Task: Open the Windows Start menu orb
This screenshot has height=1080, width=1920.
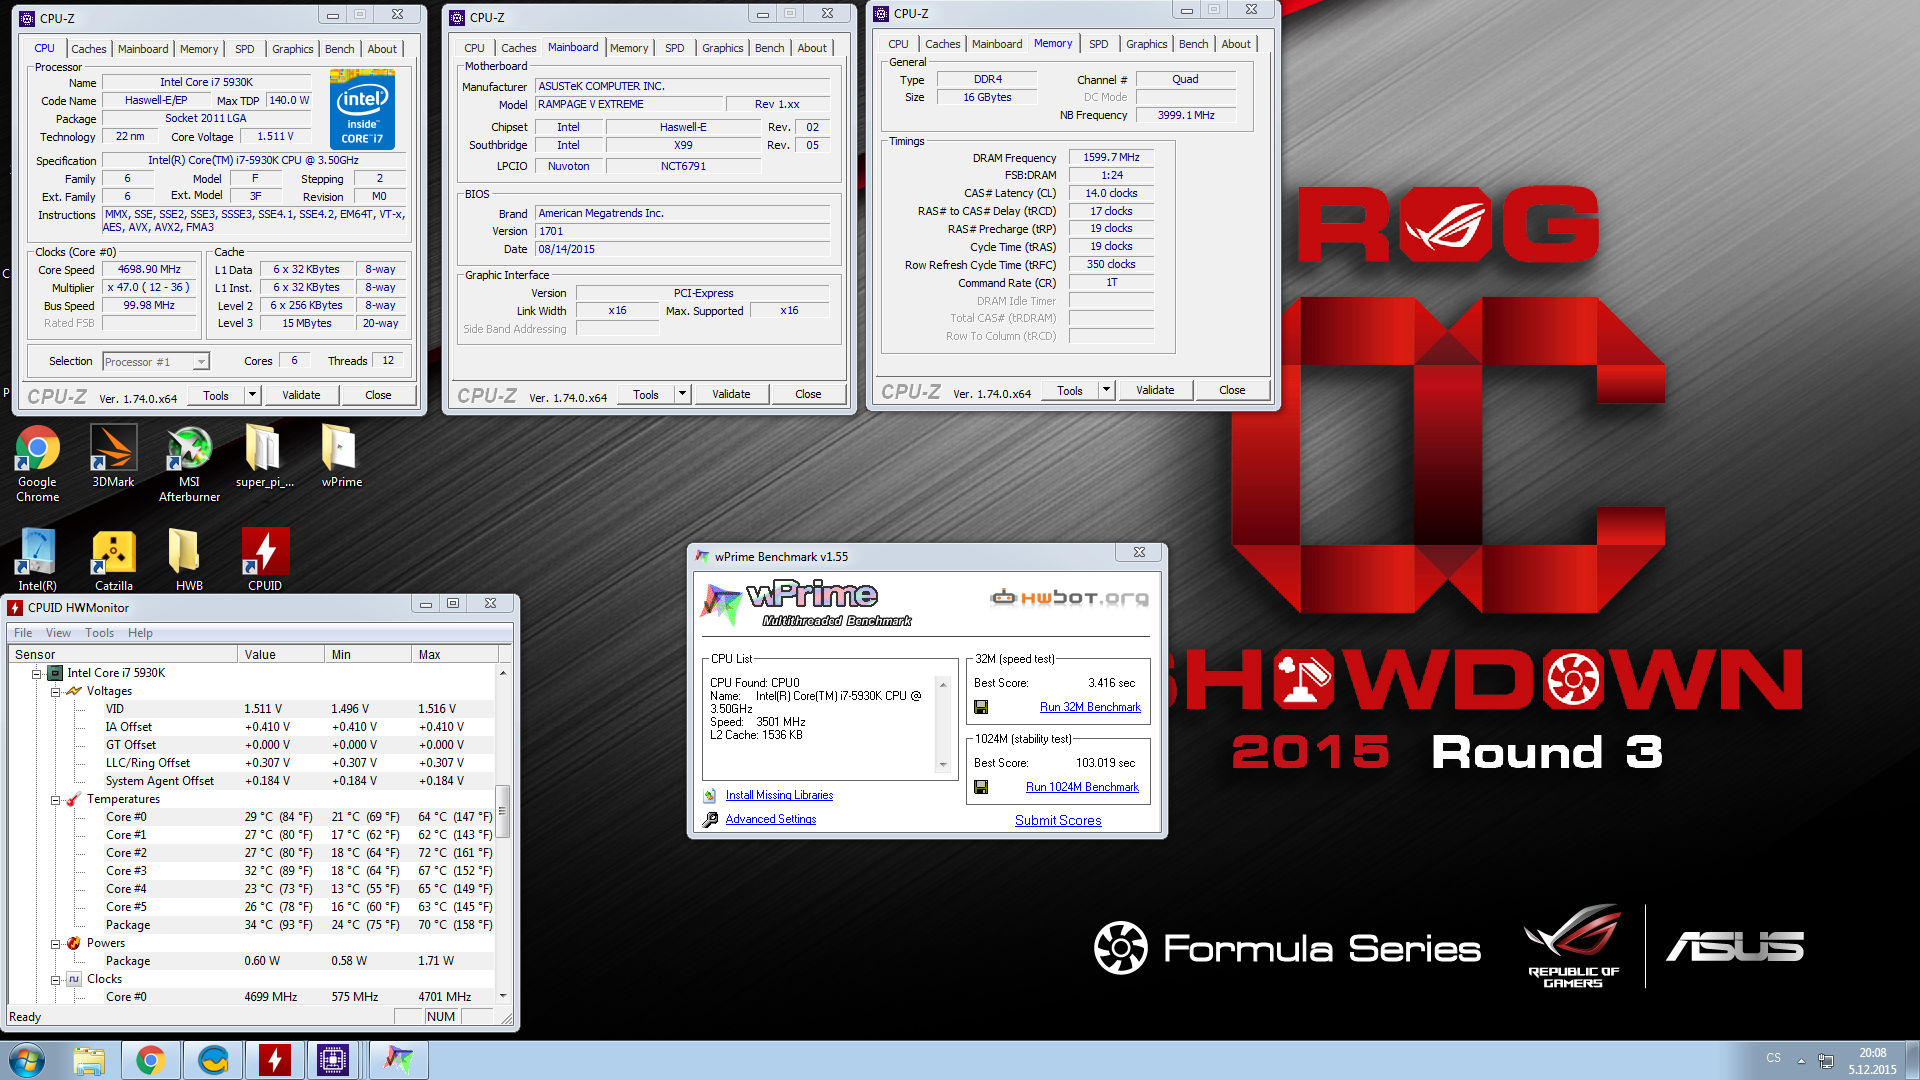Action: tap(27, 1060)
